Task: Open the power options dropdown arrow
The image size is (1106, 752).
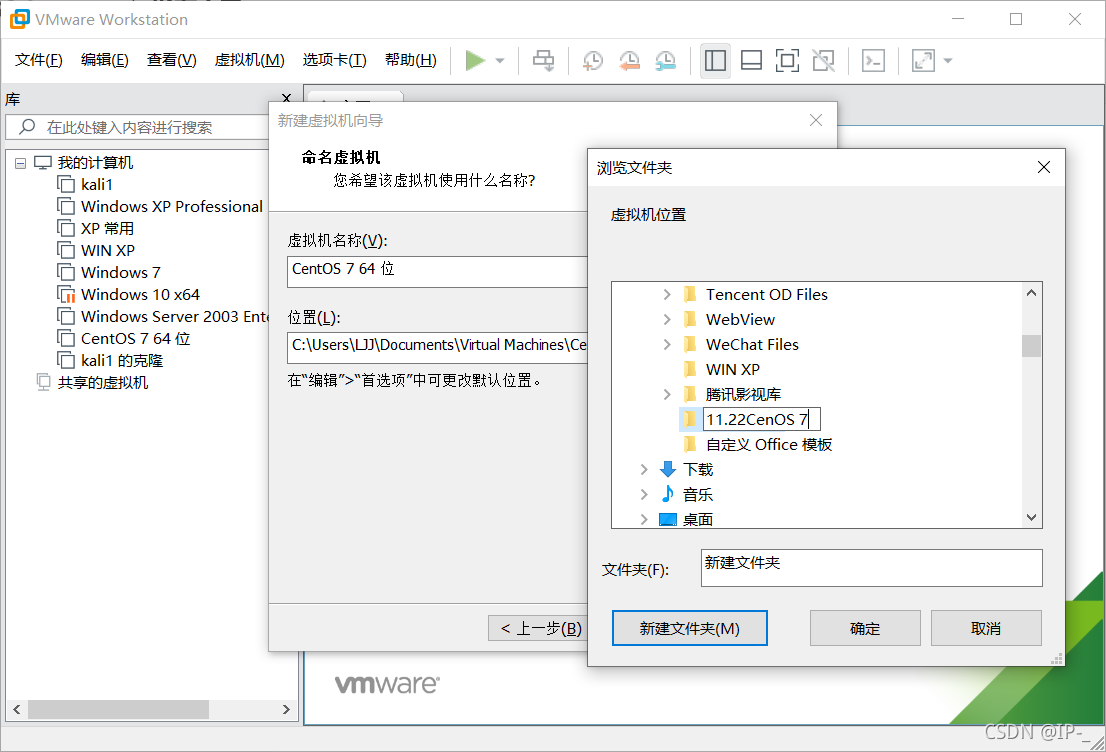Action: 500,61
